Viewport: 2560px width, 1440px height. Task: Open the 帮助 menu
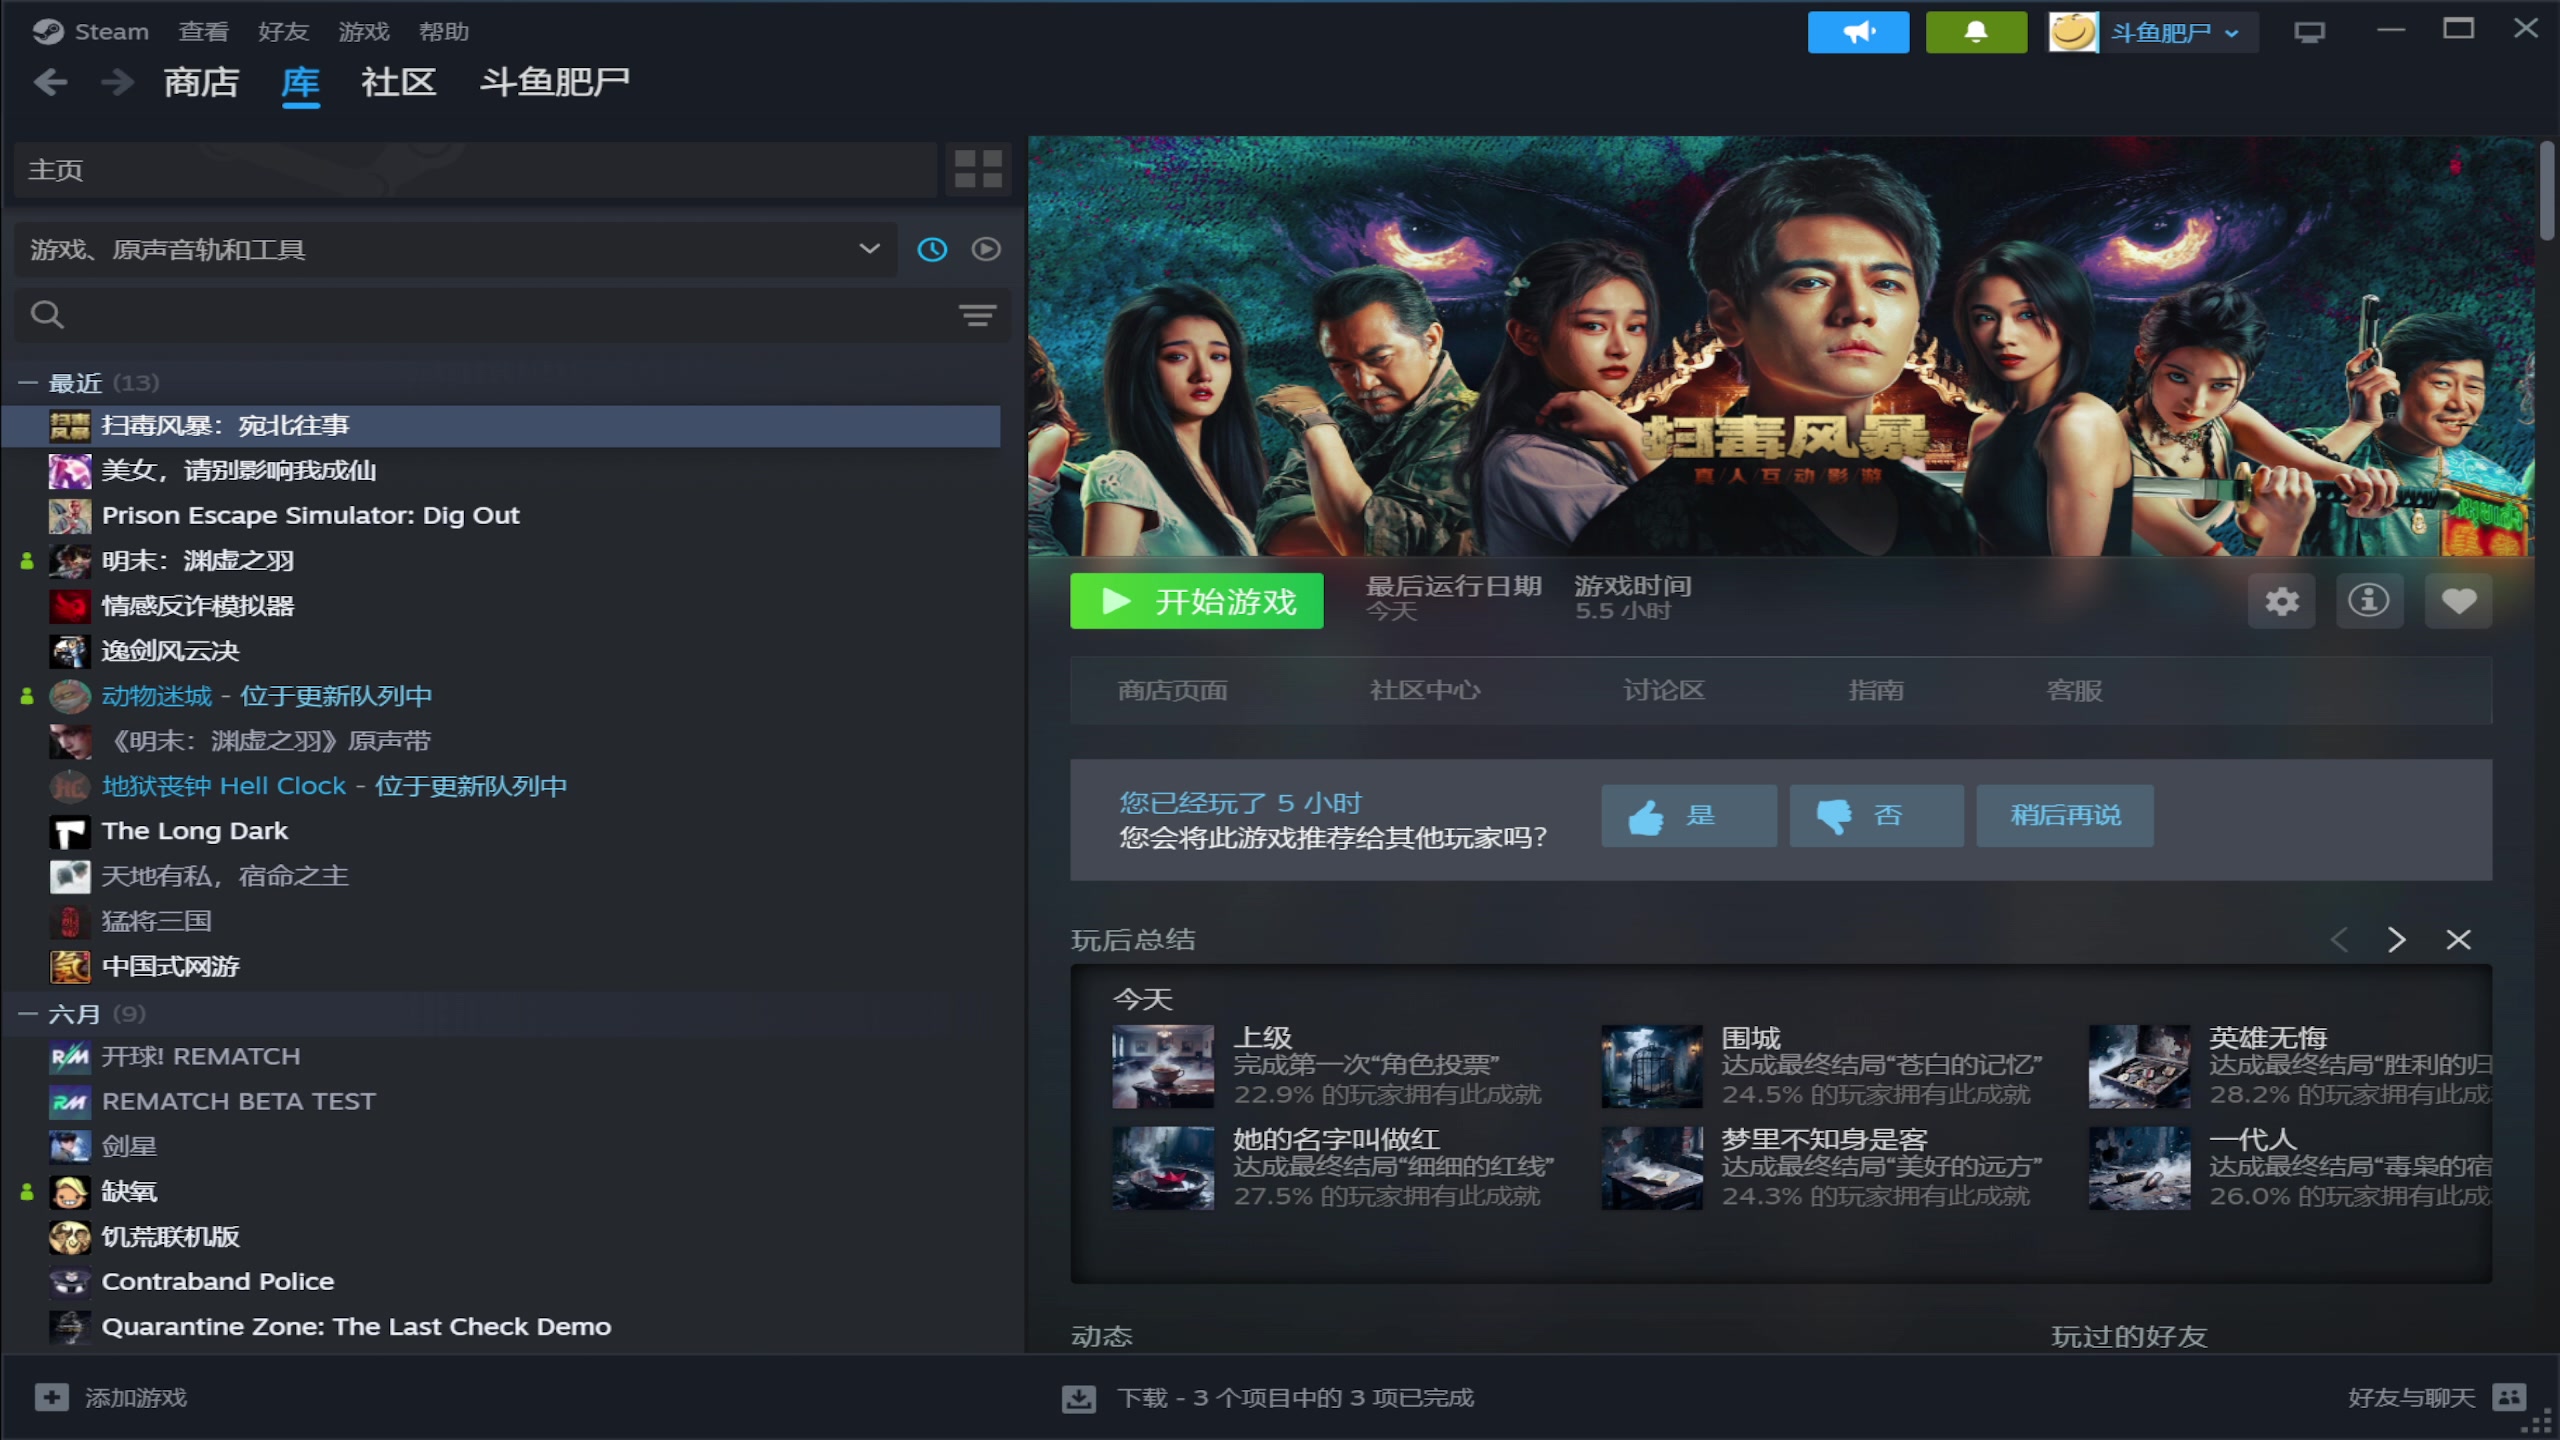click(x=443, y=32)
